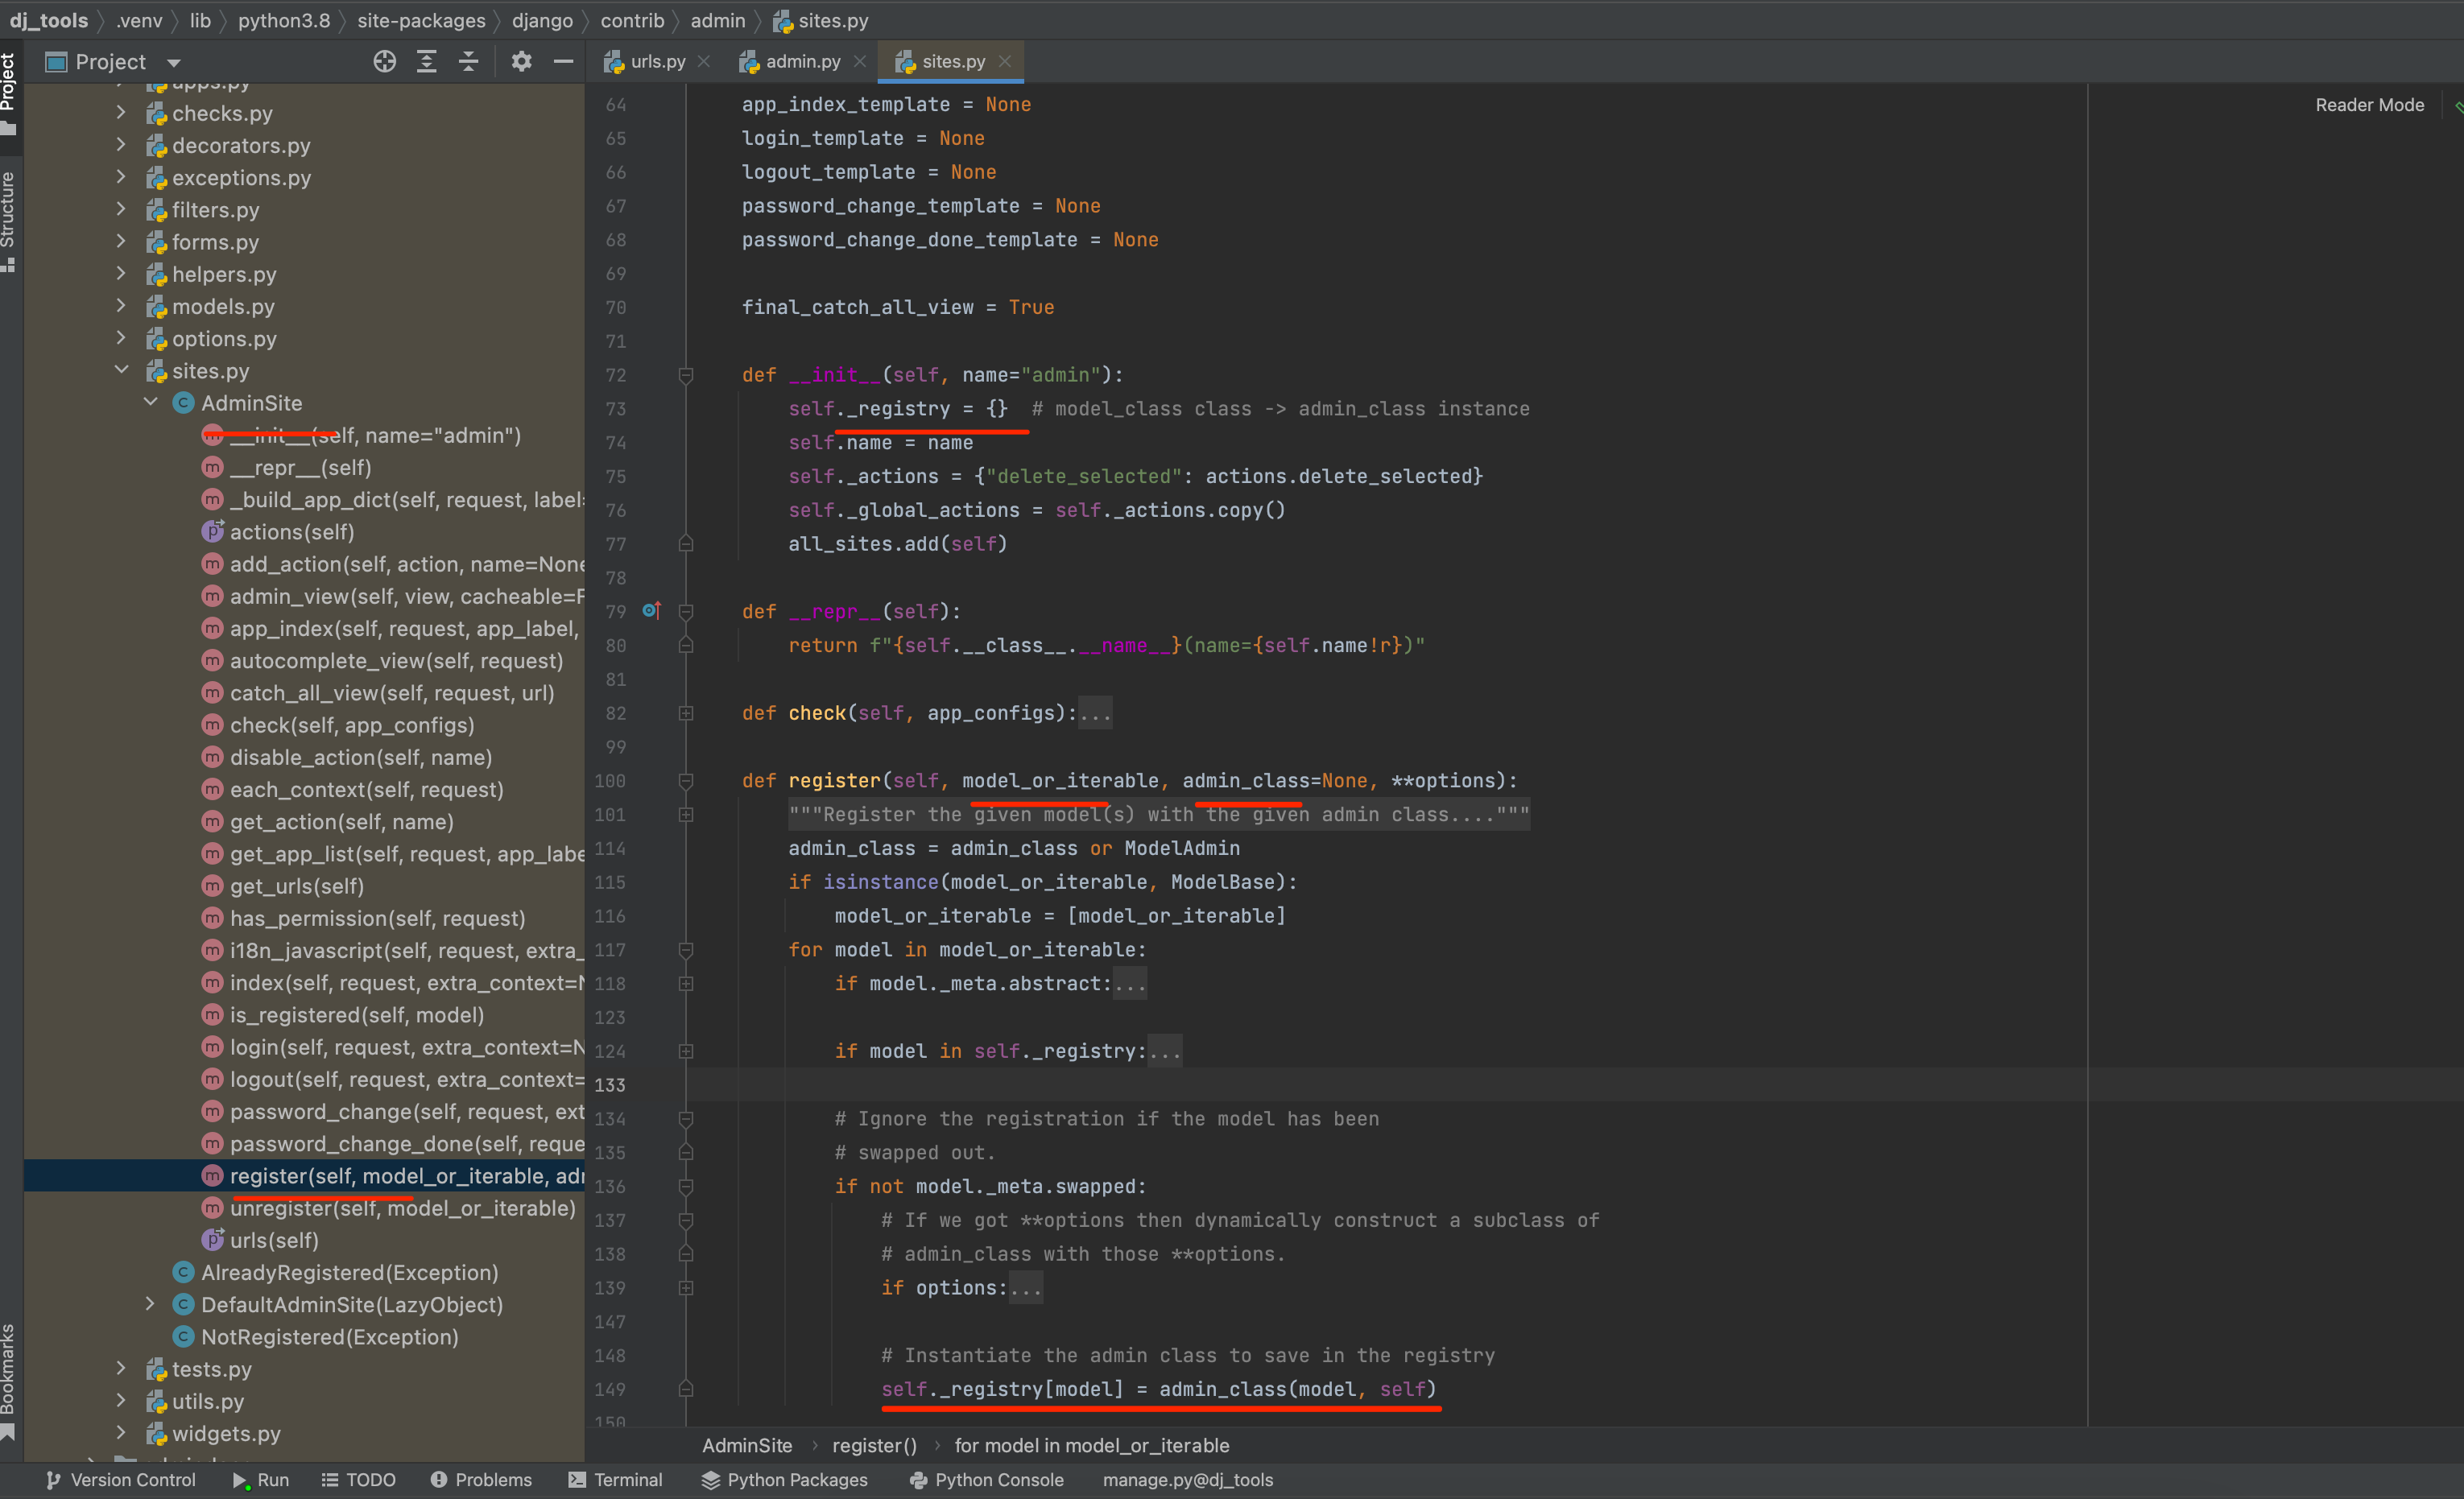Open the Project view dropdown arrow
This screenshot has height=1499, width=2464.
point(174,63)
